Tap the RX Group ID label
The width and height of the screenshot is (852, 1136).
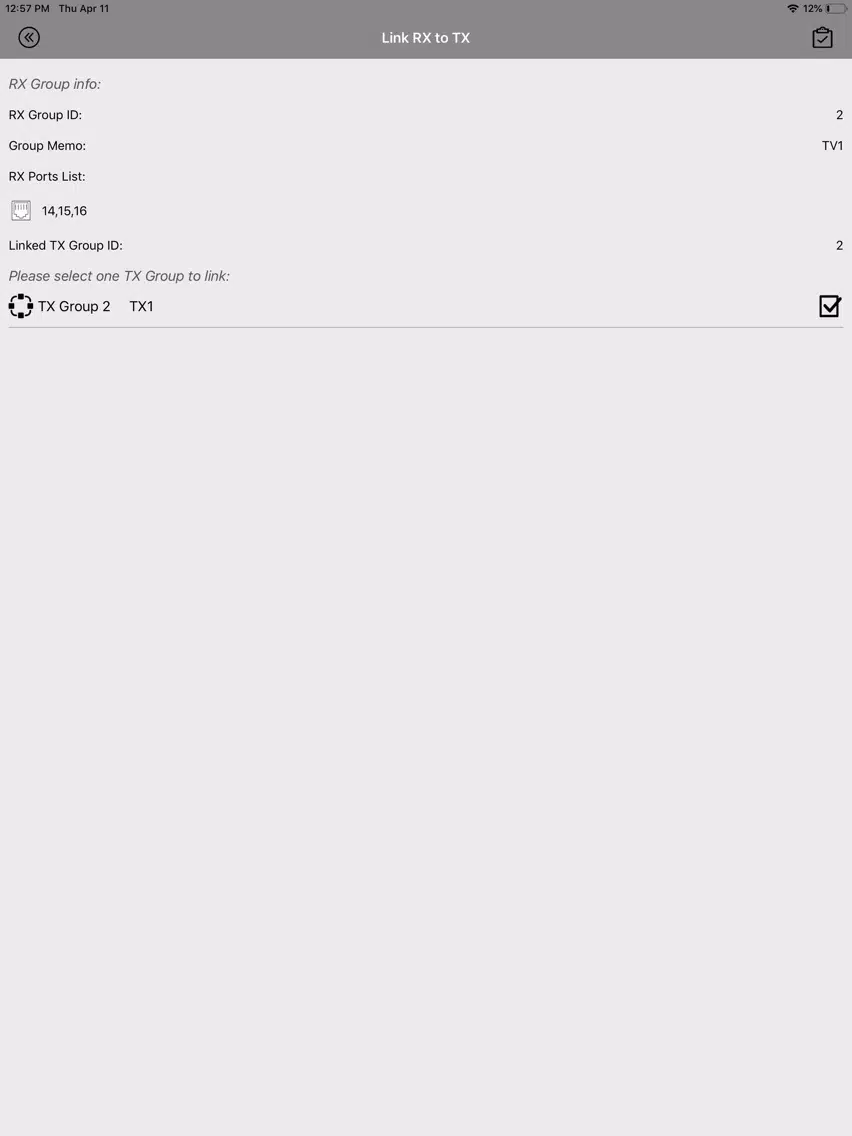point(45,115)
